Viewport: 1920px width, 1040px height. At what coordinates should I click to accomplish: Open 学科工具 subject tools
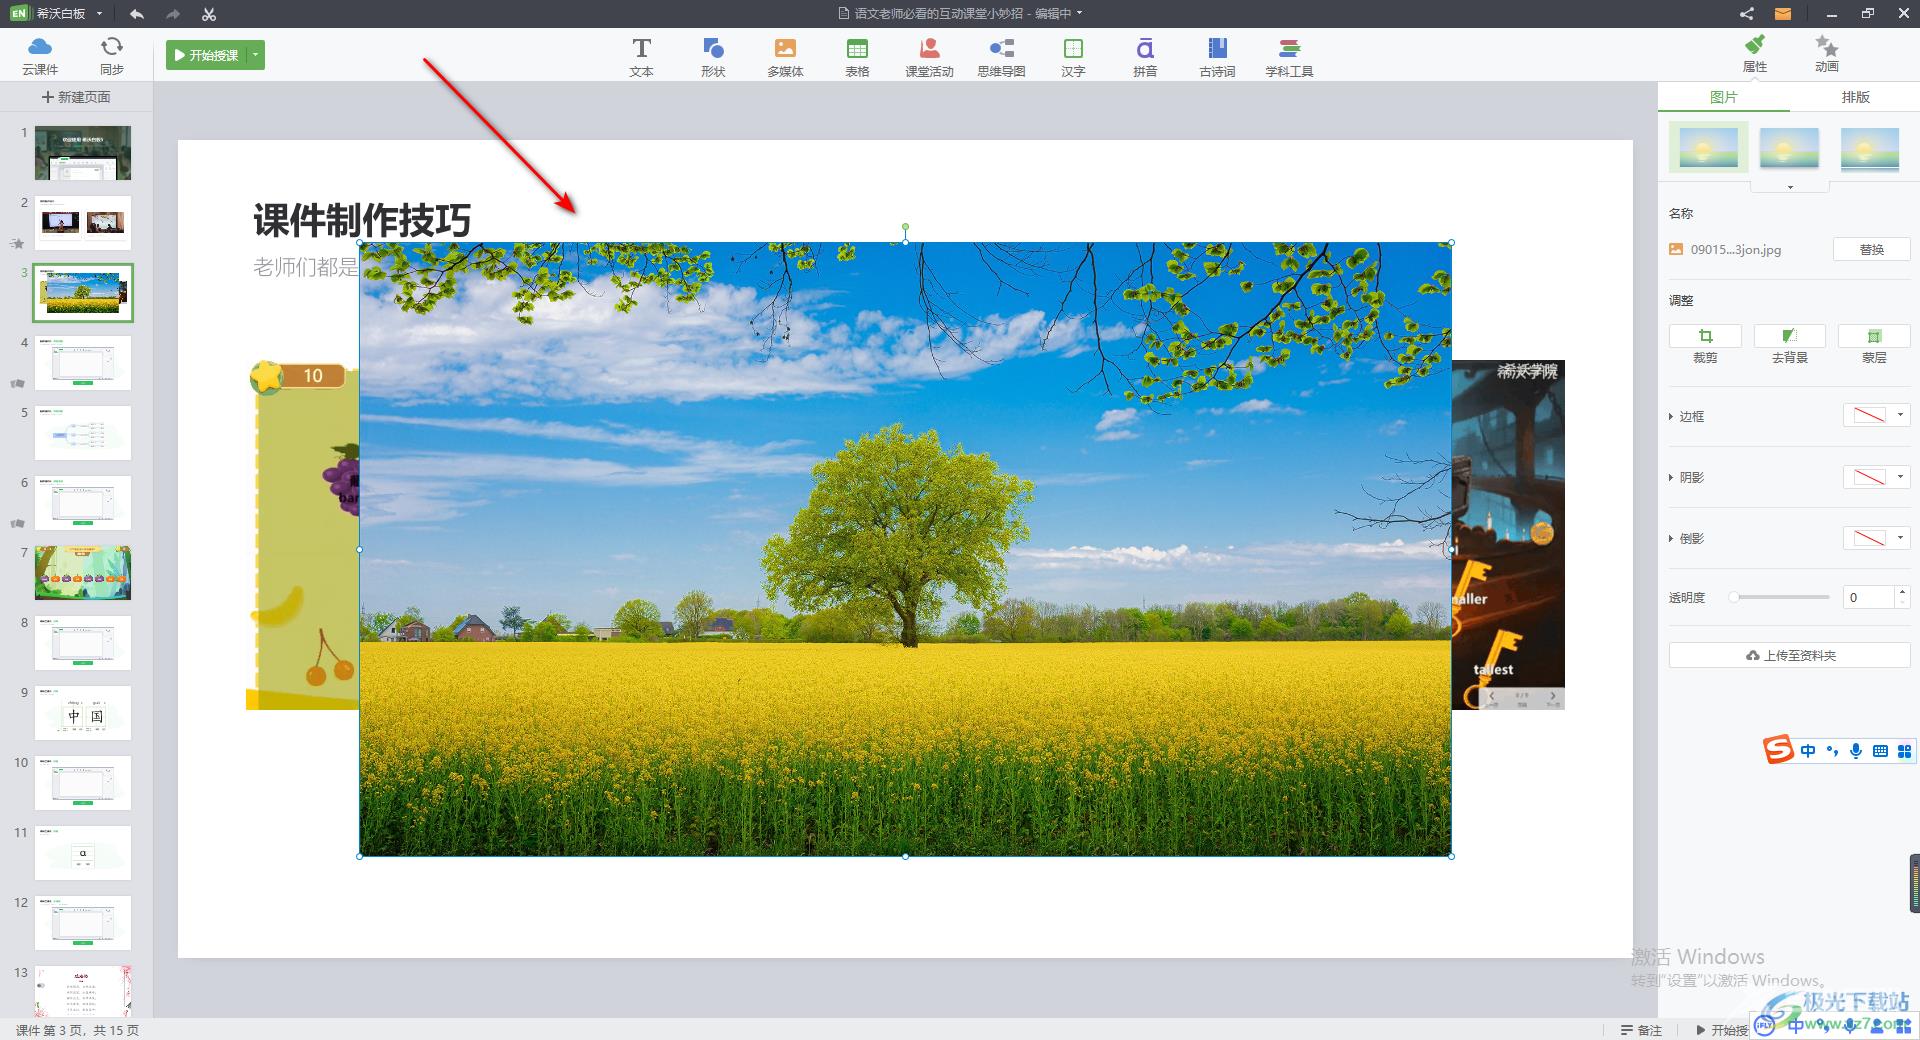click(1289, 57)
